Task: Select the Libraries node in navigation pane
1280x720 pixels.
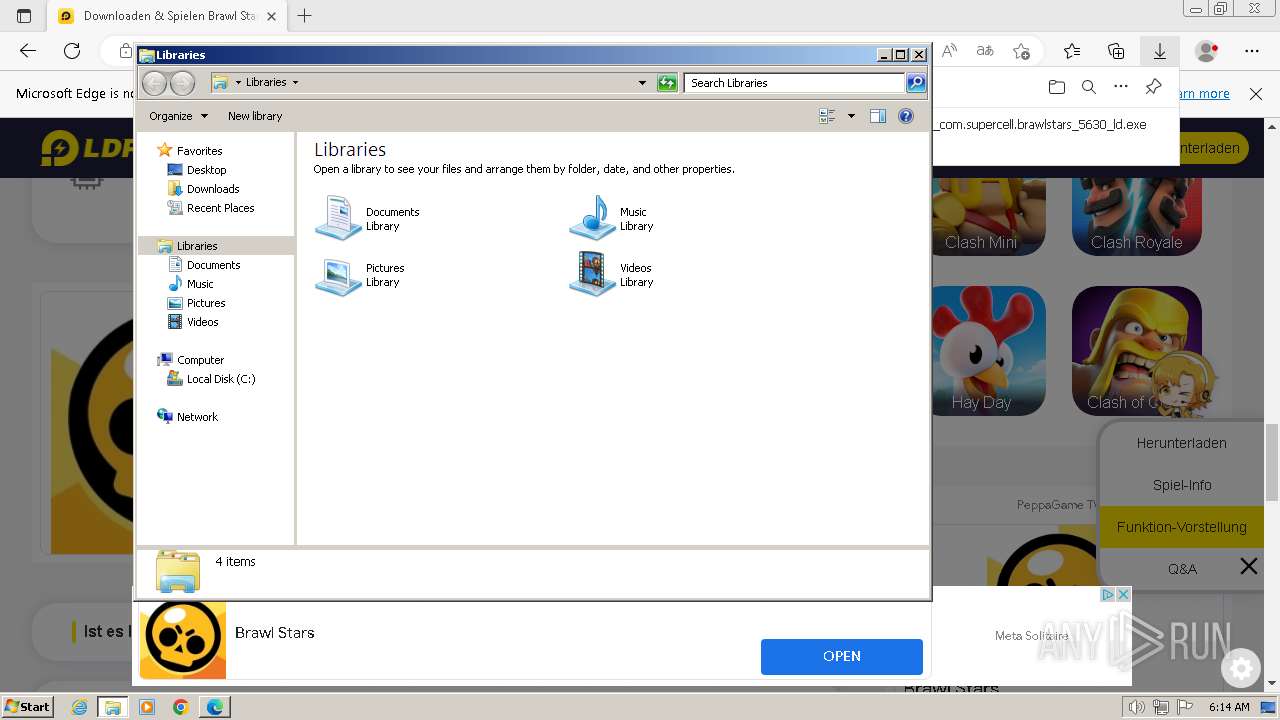Action: tap(197, 246)
